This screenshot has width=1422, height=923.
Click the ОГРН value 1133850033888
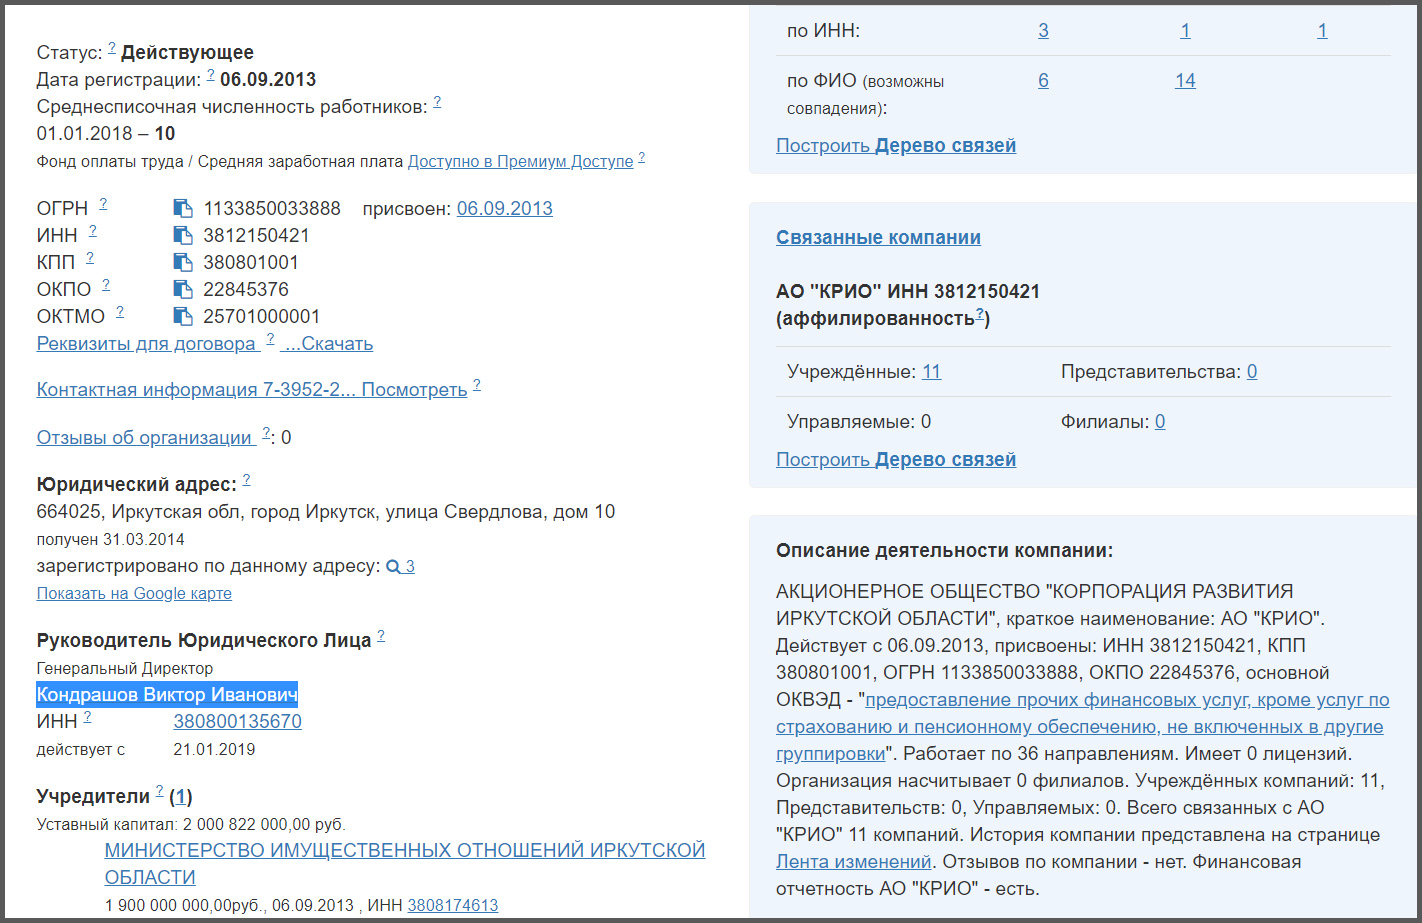click(x=272, y=208)
